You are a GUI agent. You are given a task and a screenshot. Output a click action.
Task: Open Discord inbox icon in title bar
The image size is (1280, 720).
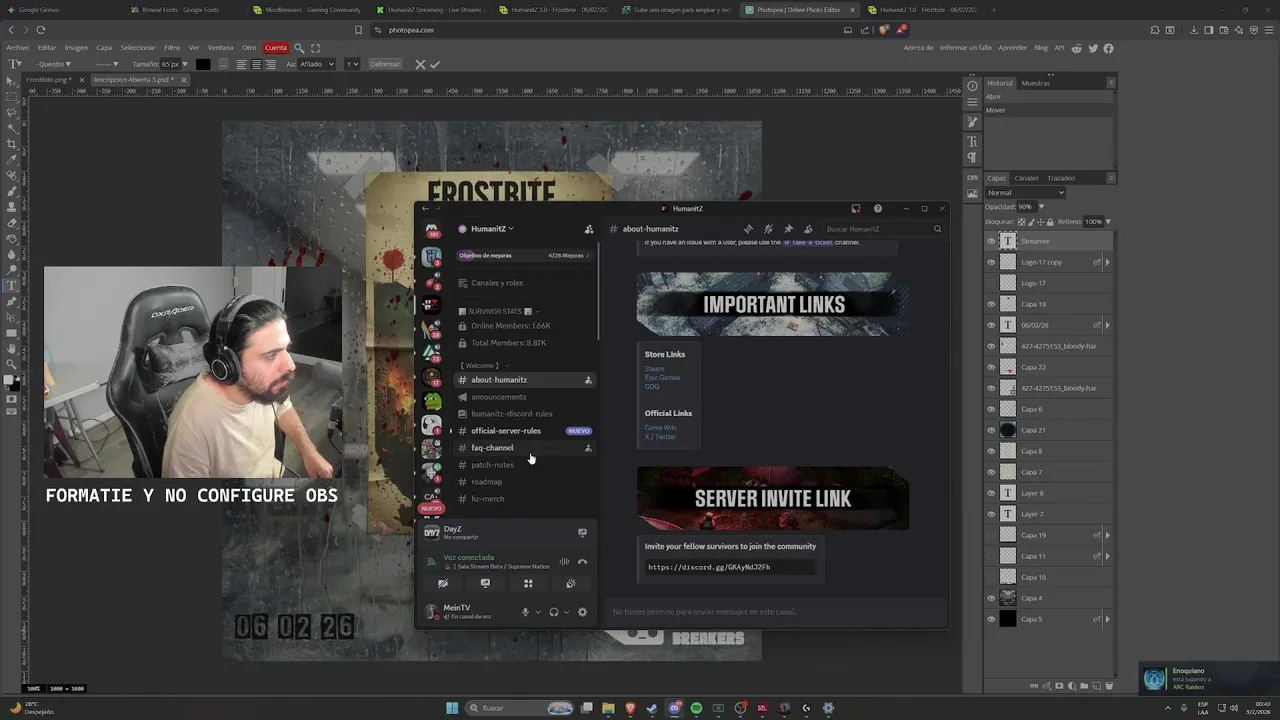point(856,209)
